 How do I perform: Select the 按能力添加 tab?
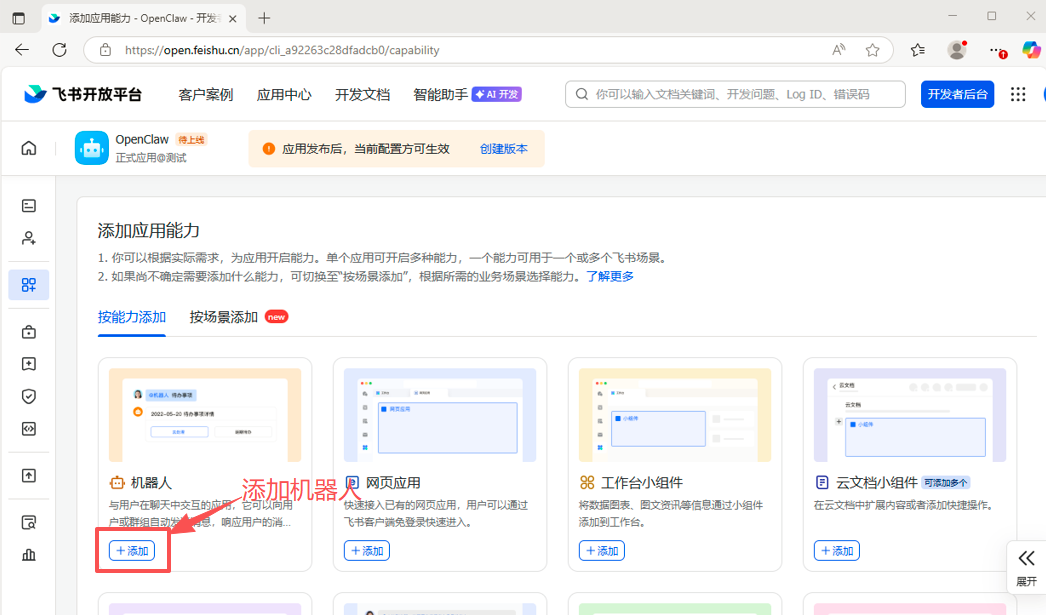click(132, 315)
